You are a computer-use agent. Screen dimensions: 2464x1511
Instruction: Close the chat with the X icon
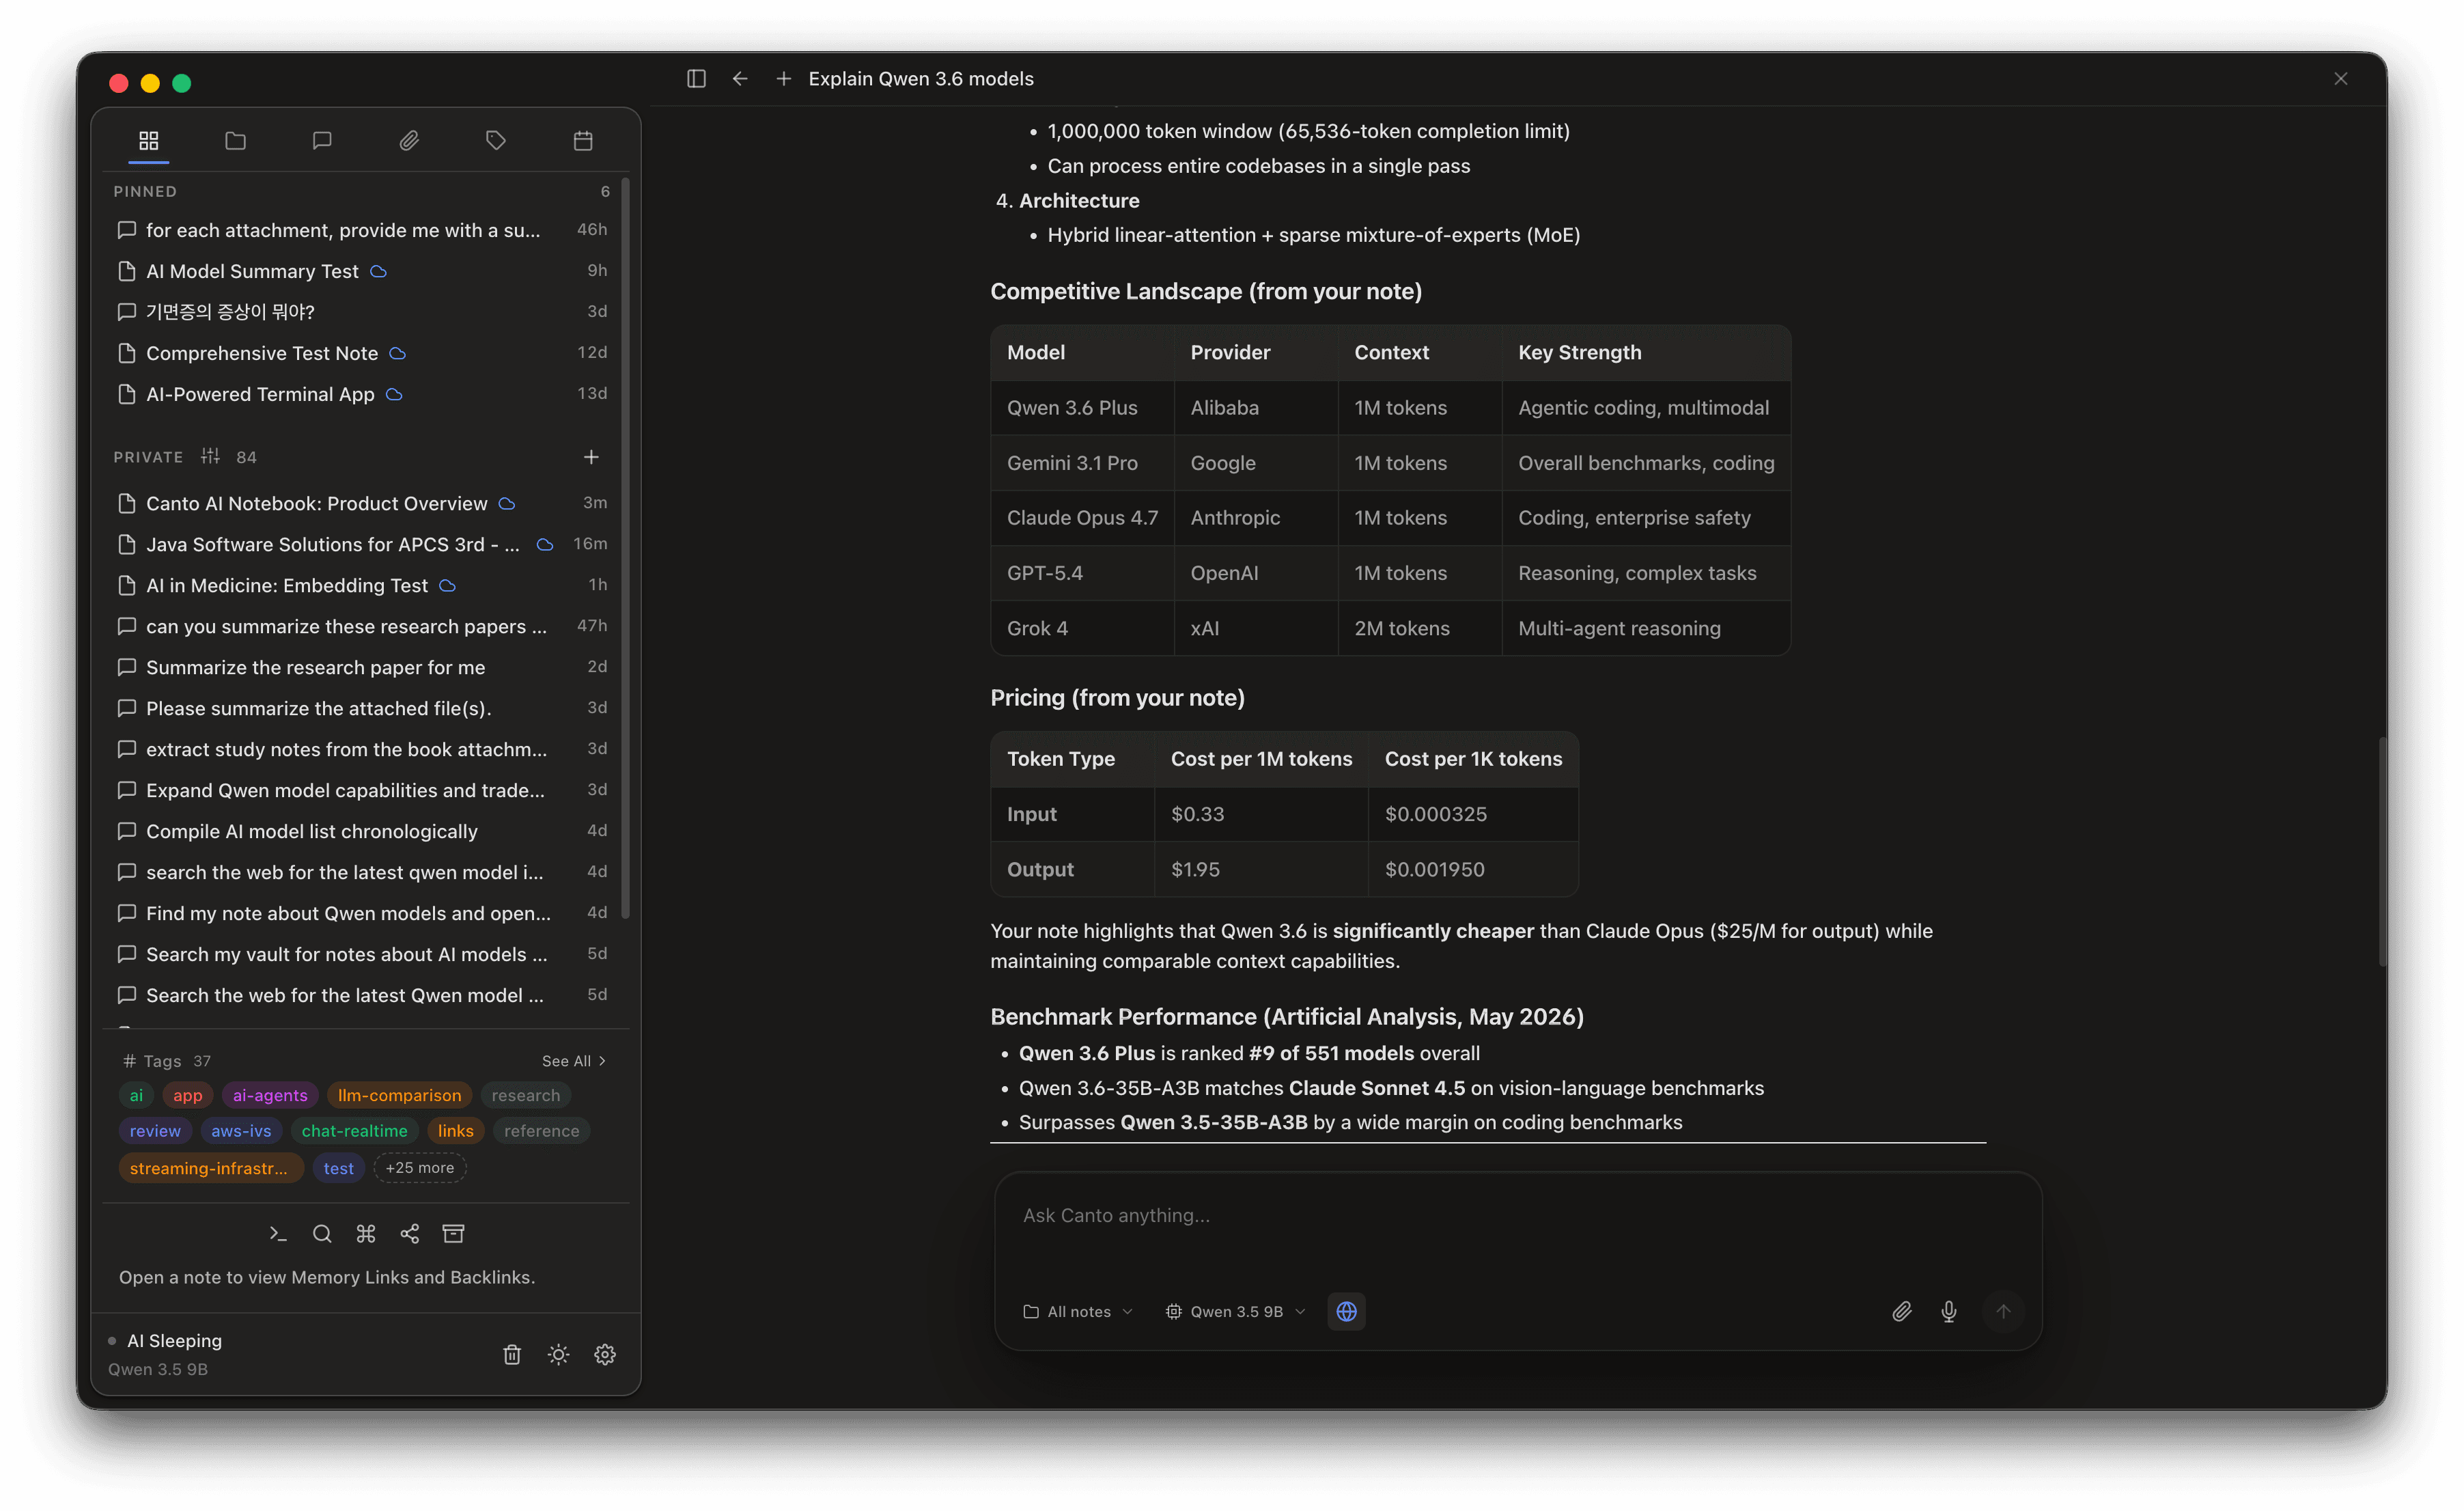2341,78
